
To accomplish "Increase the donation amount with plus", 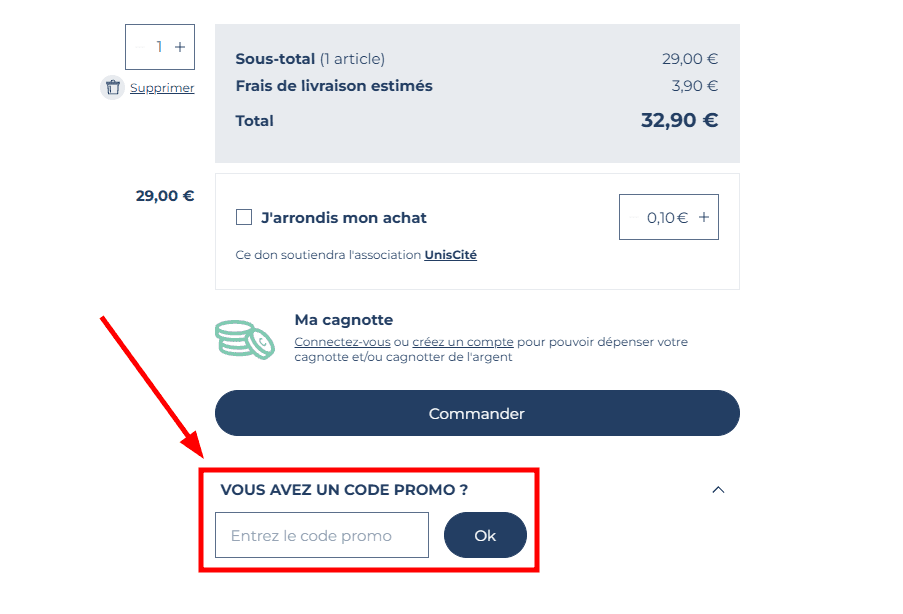I will (704, 217).
